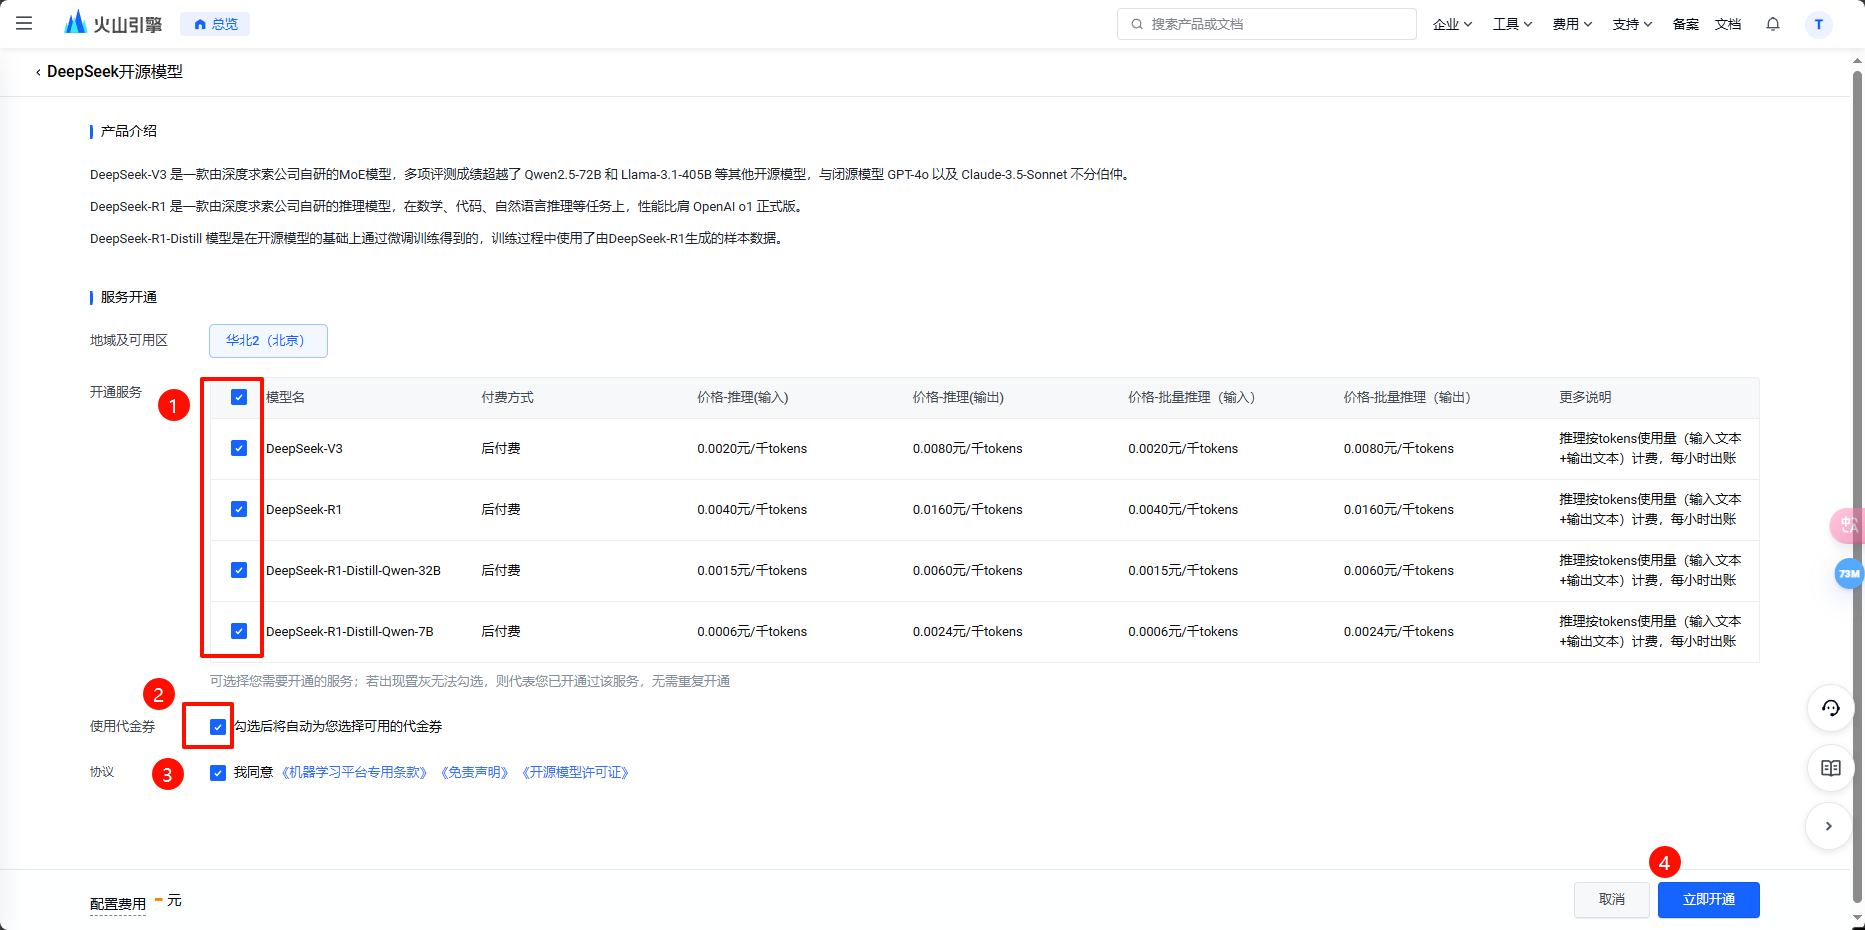Viewport: 1865px width, 930px height.
Task: Expand the 支持 dropdown menu
Action: 1632,24
